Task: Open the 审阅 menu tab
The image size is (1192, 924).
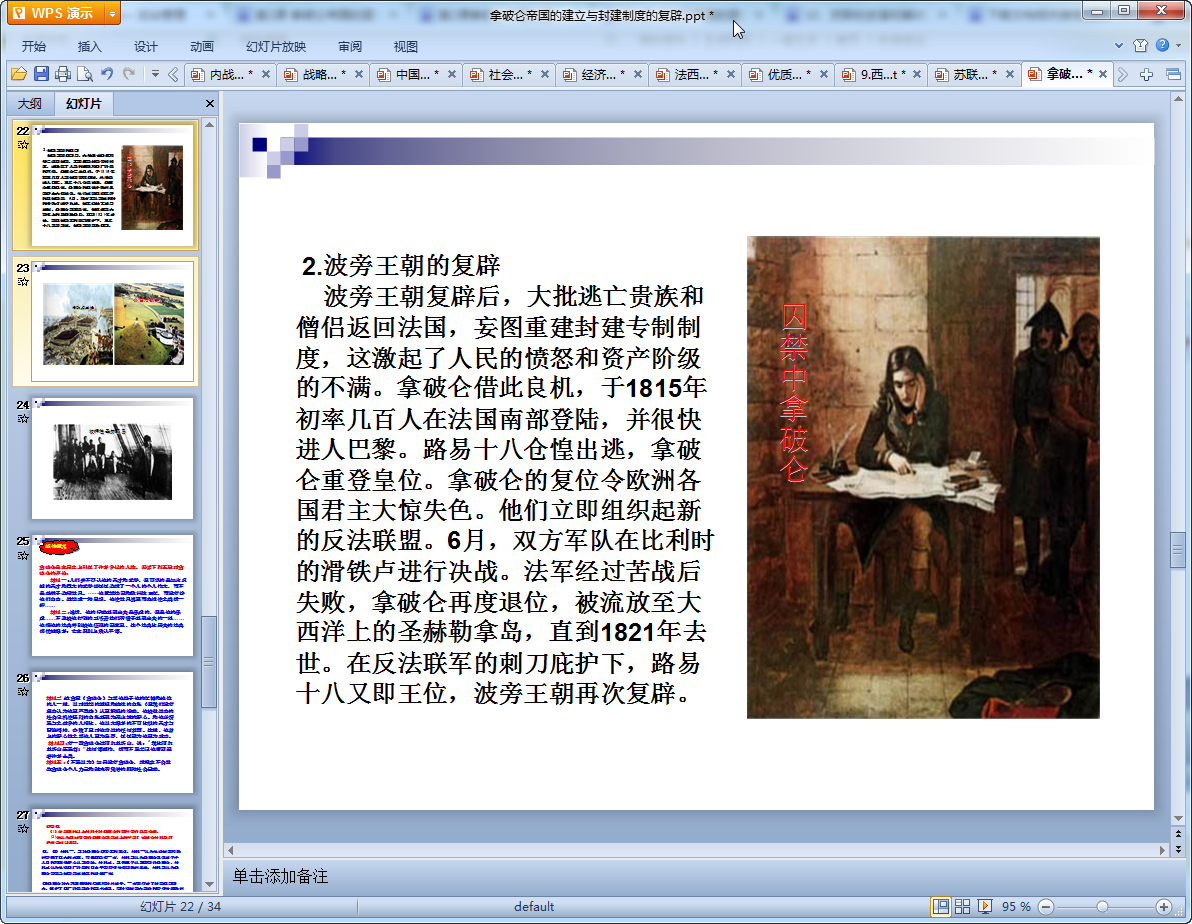Action: coord(350,46)
